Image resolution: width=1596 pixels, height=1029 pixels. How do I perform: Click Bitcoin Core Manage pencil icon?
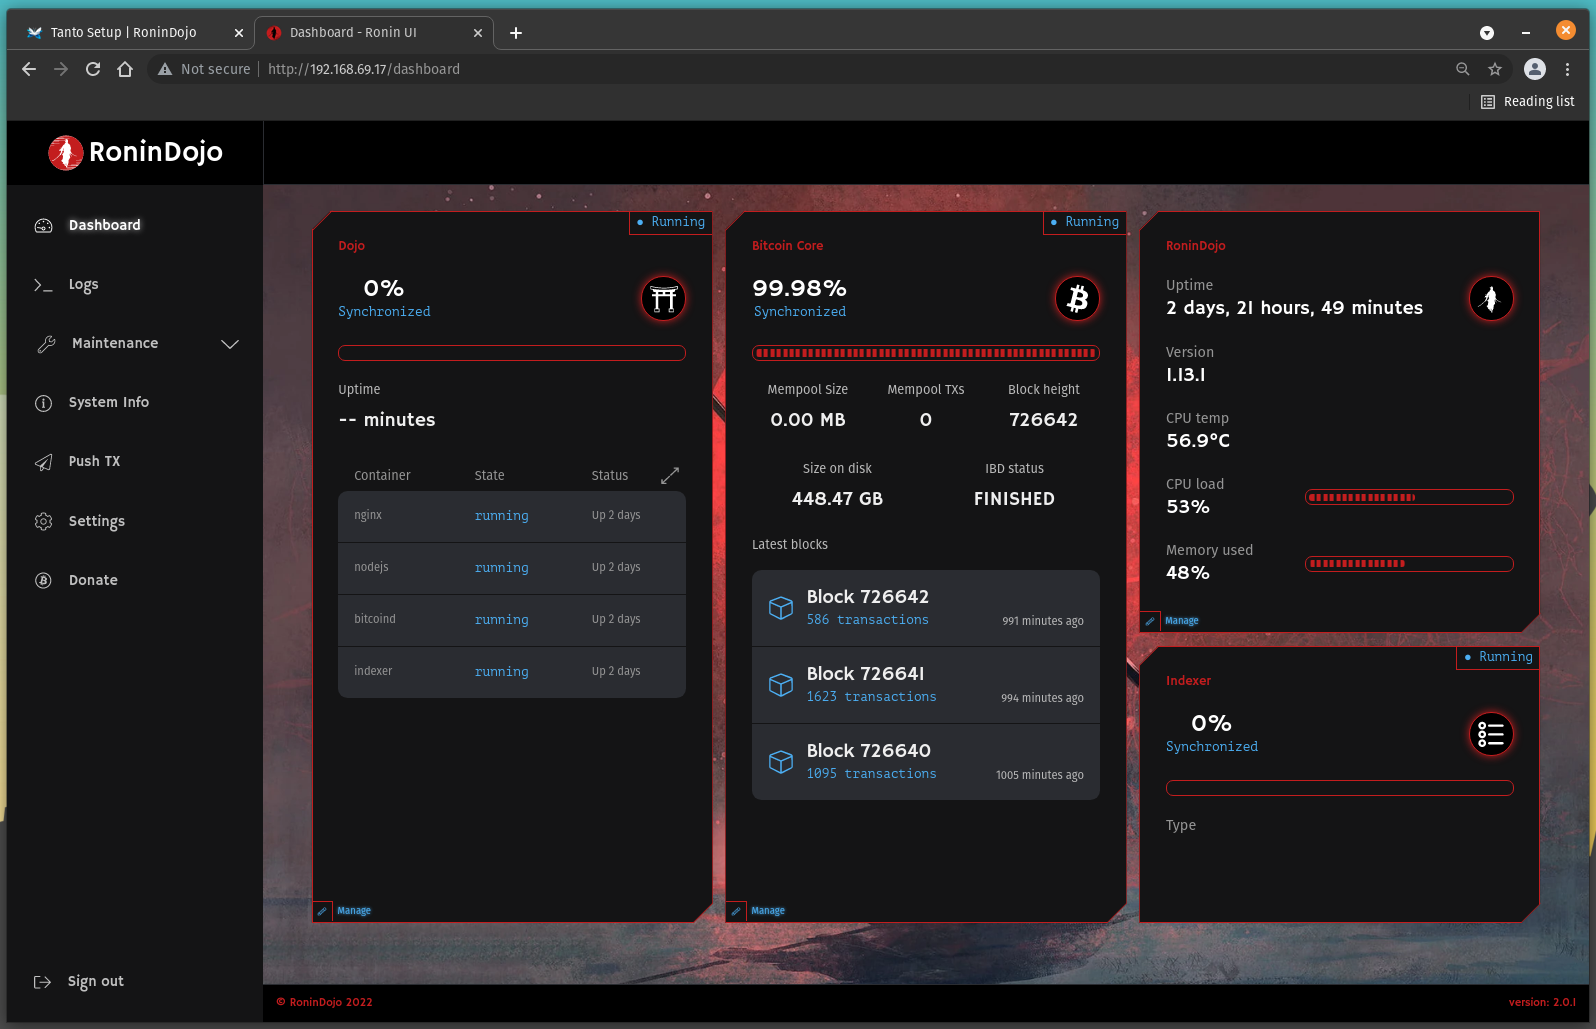736,911
